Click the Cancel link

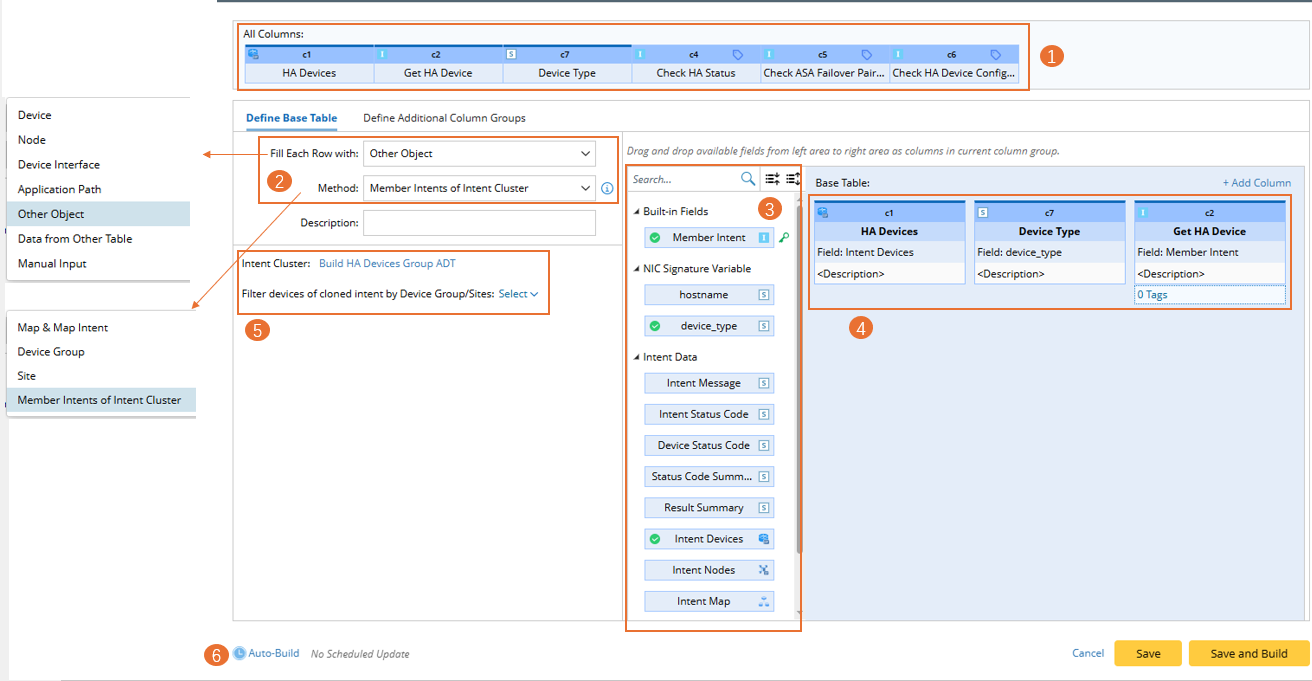(1088, 653)
